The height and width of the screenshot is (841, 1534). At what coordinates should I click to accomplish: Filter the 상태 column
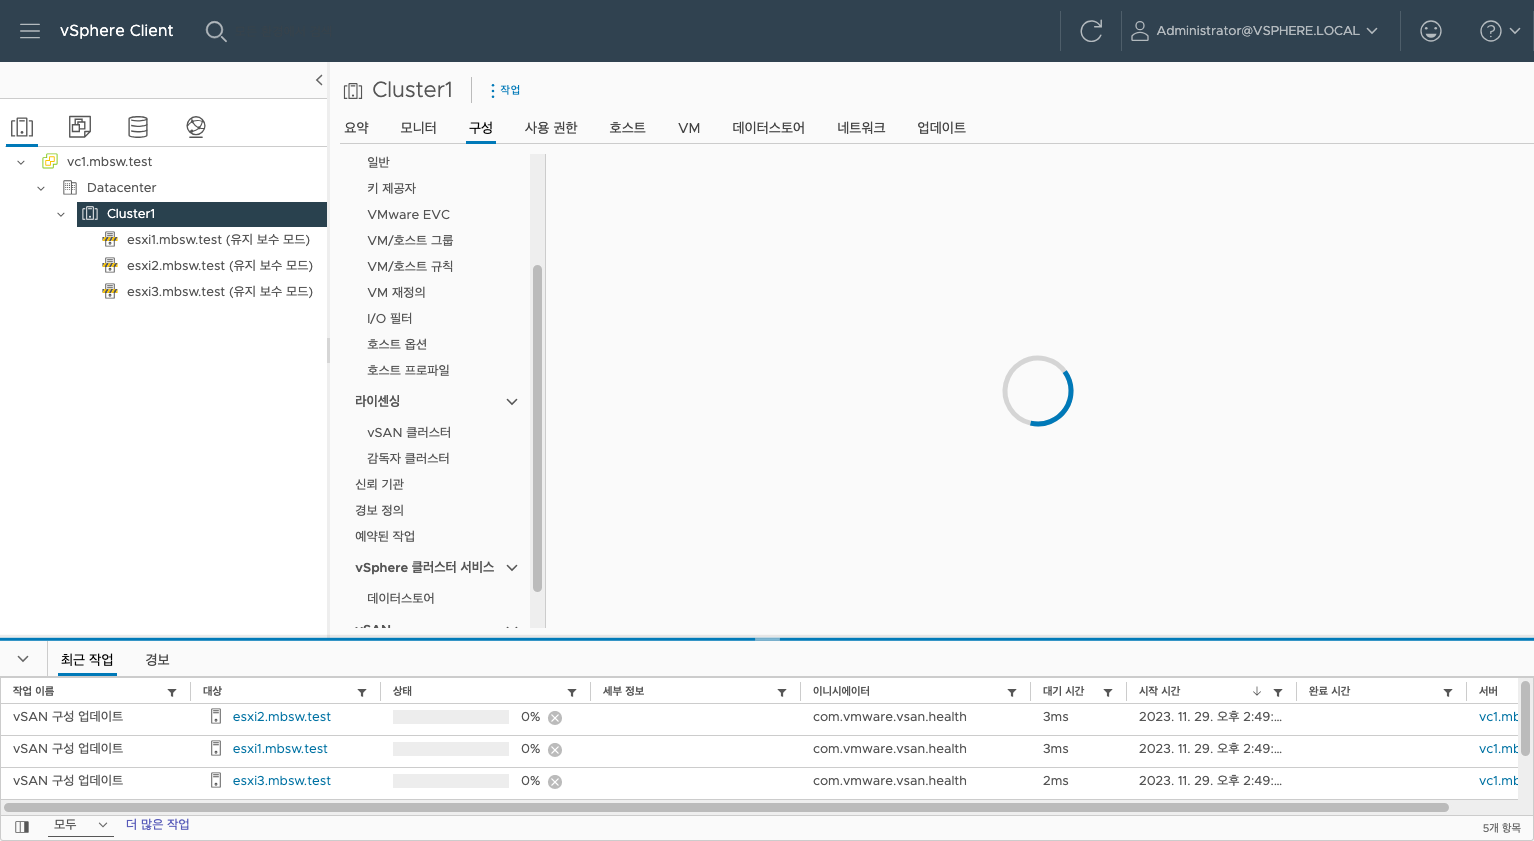(x=572, y=692)
